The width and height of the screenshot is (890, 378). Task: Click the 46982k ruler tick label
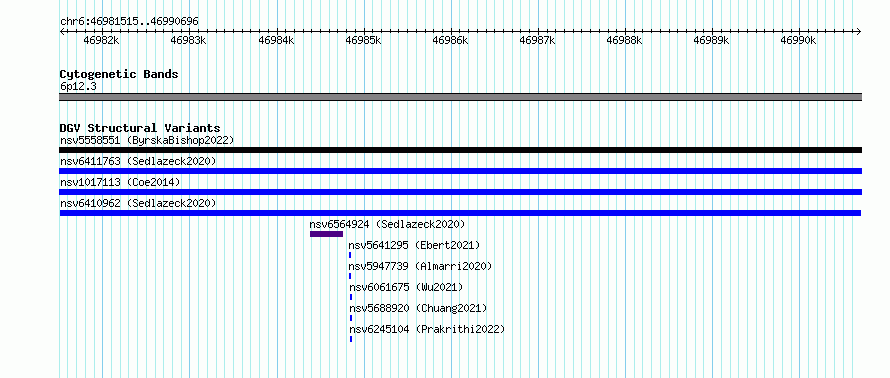(x=101, y=40)
